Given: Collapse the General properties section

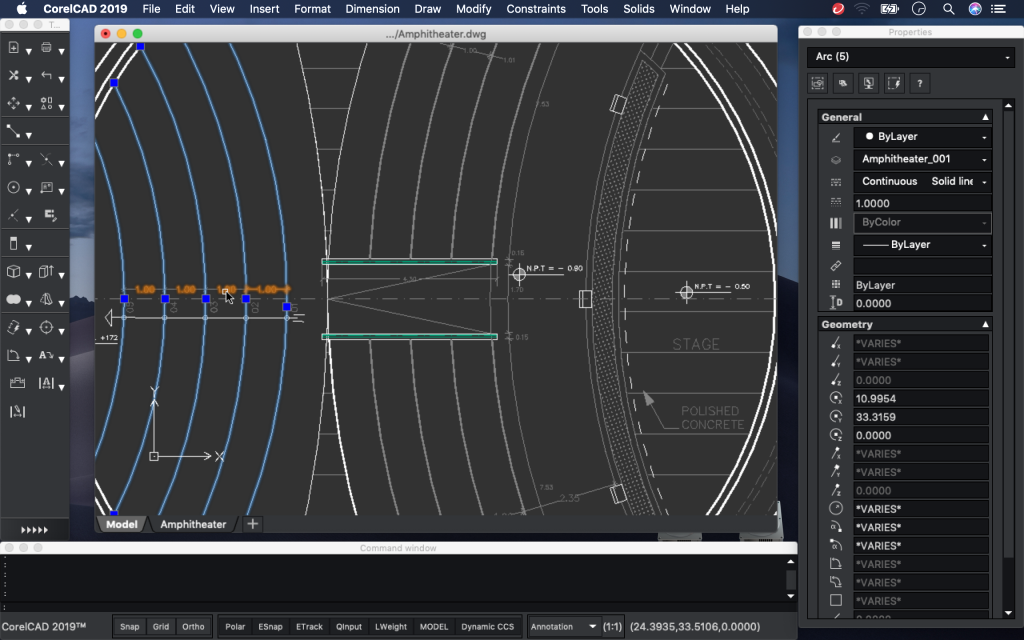Looking at the screenshot, I should [985, 117].
